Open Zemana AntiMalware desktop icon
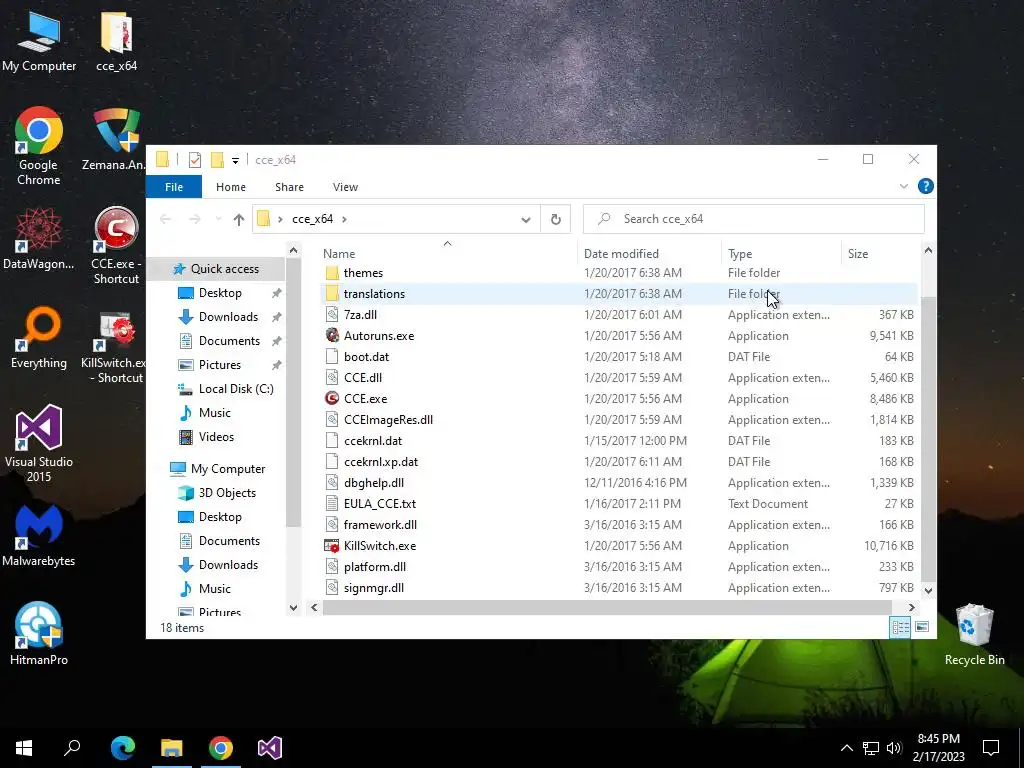 pyautogui.click(x=116, y=138)
